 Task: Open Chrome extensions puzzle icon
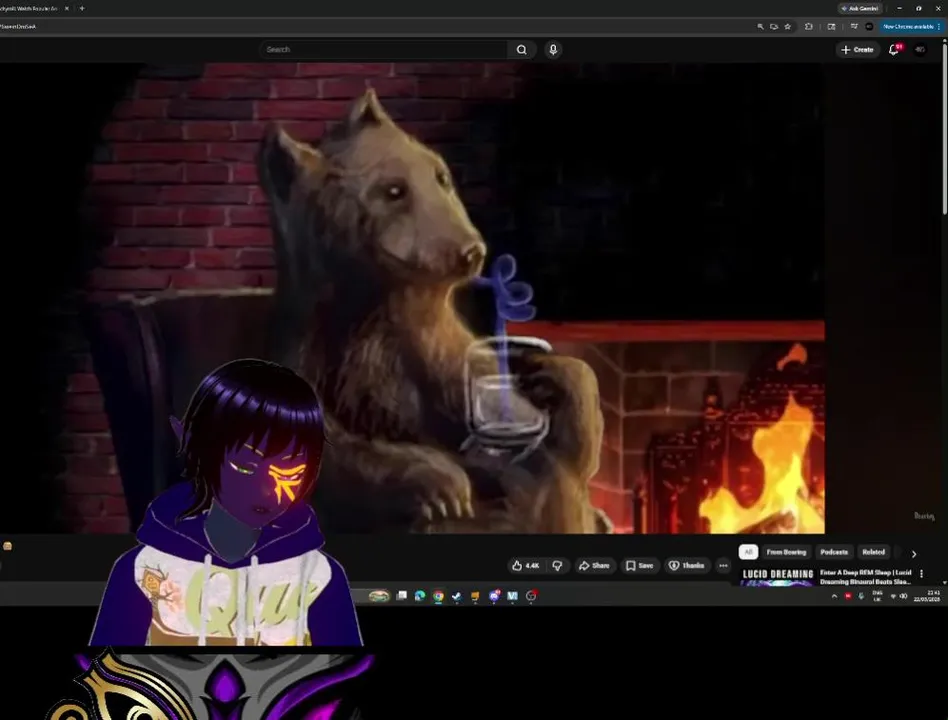[808, 27]
